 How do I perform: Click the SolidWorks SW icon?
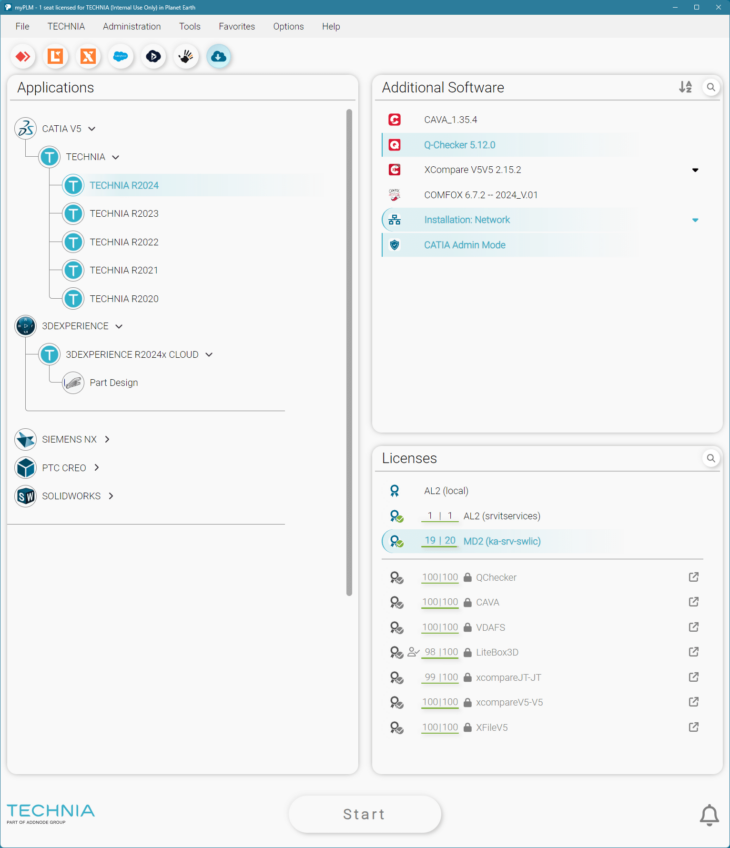[x=25, y=496]
